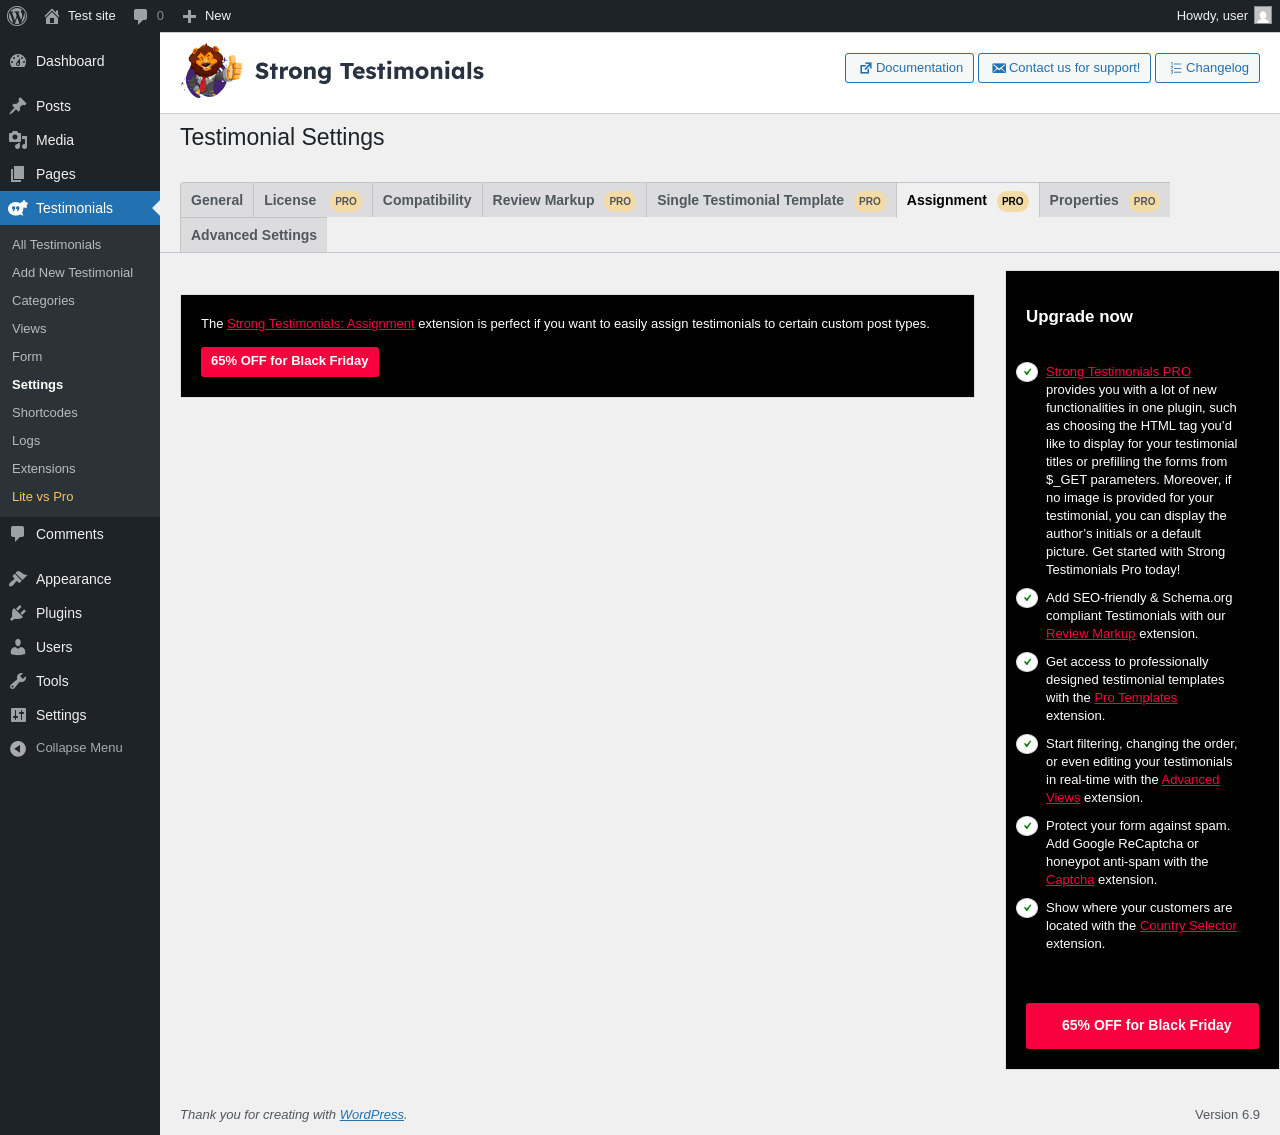Screen dimensions: 1280x1135
Task: Open the Pro Templates link
Action: (x=1136, y=698)
